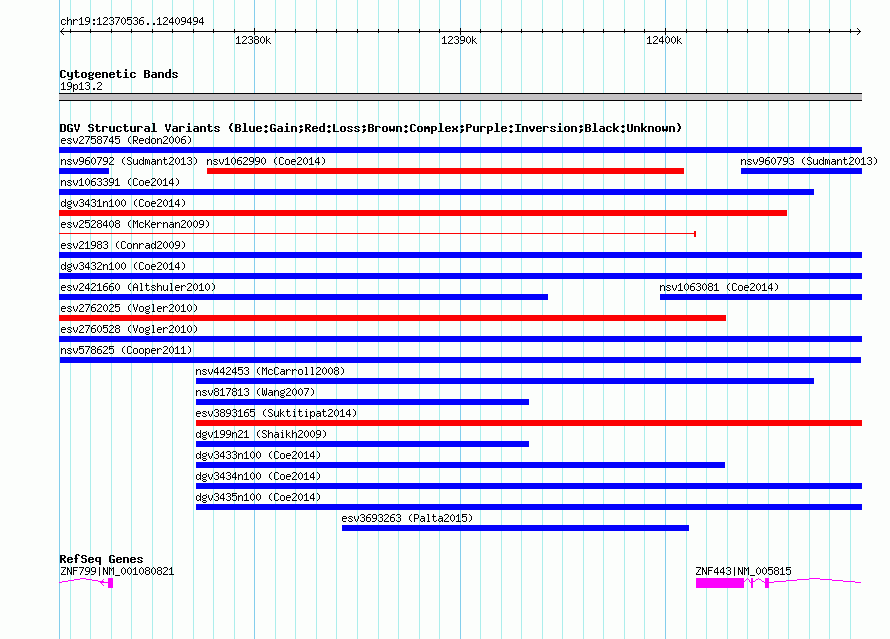
Task: Click the dgv3433n100 (Coe2014) label
Action: point(258,455)
